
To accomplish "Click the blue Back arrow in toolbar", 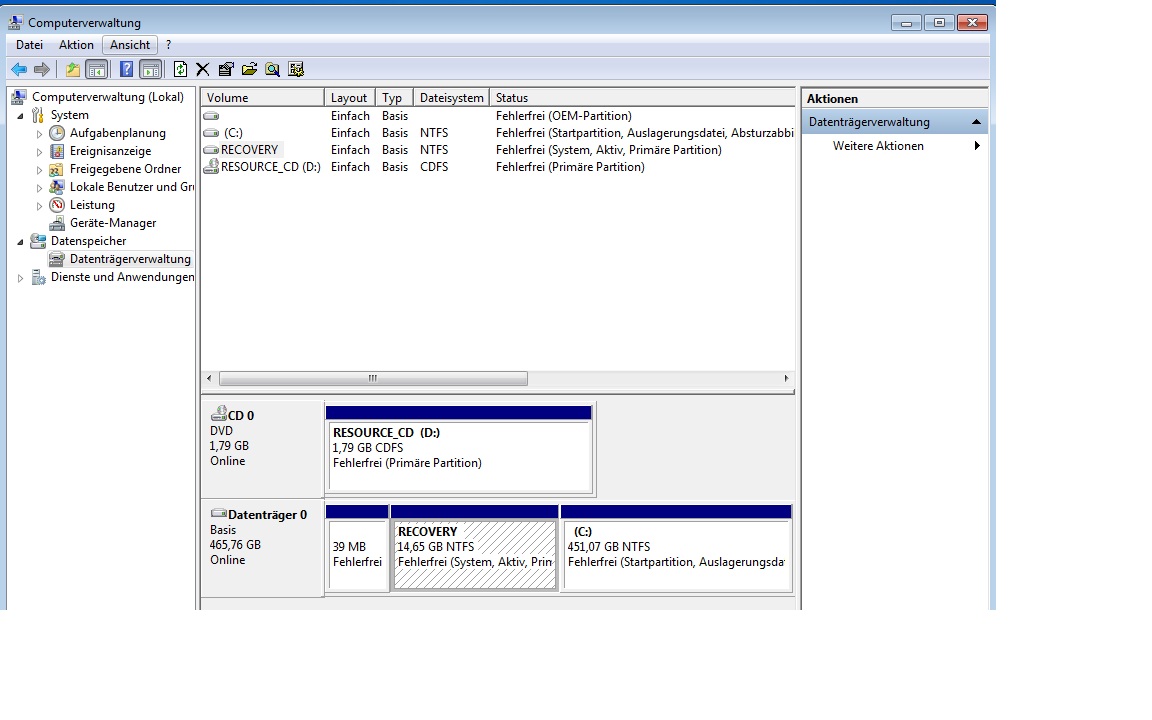I will click(19, 70).
